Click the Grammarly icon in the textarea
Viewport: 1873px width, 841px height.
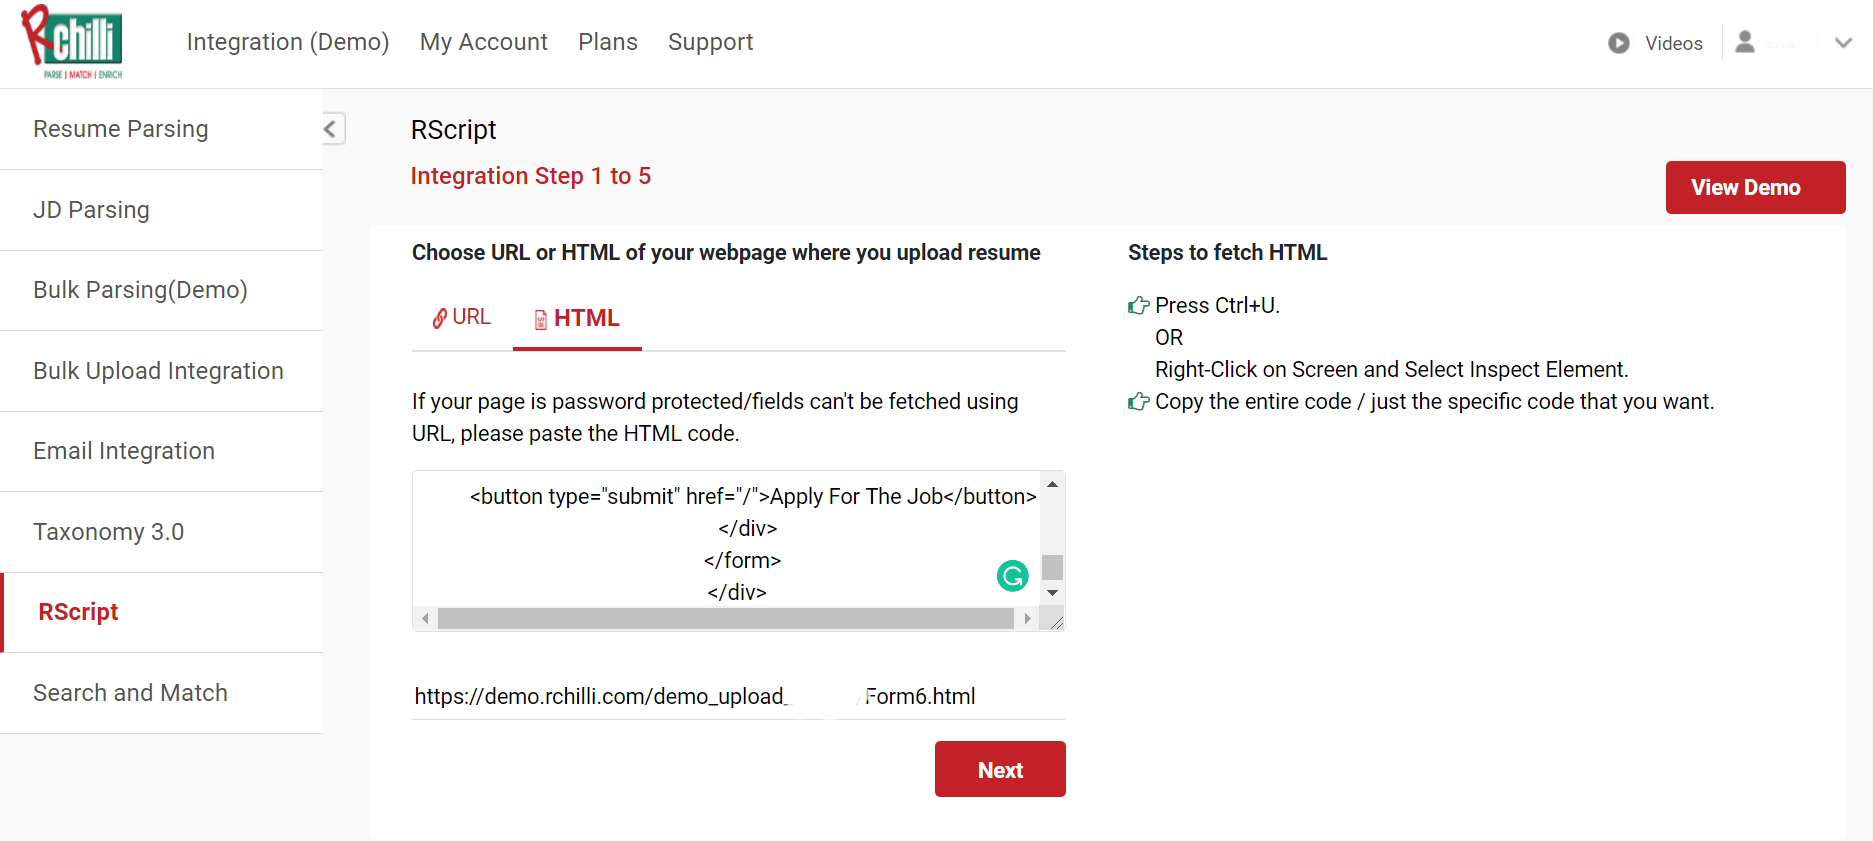(x=1013, y=576)
